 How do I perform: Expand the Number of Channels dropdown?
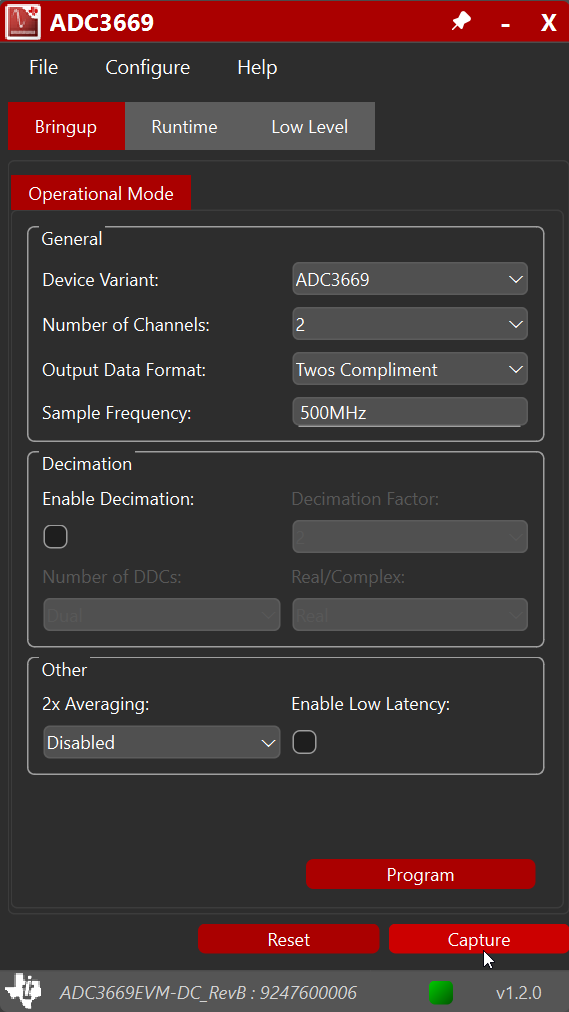tap(410, 324)
